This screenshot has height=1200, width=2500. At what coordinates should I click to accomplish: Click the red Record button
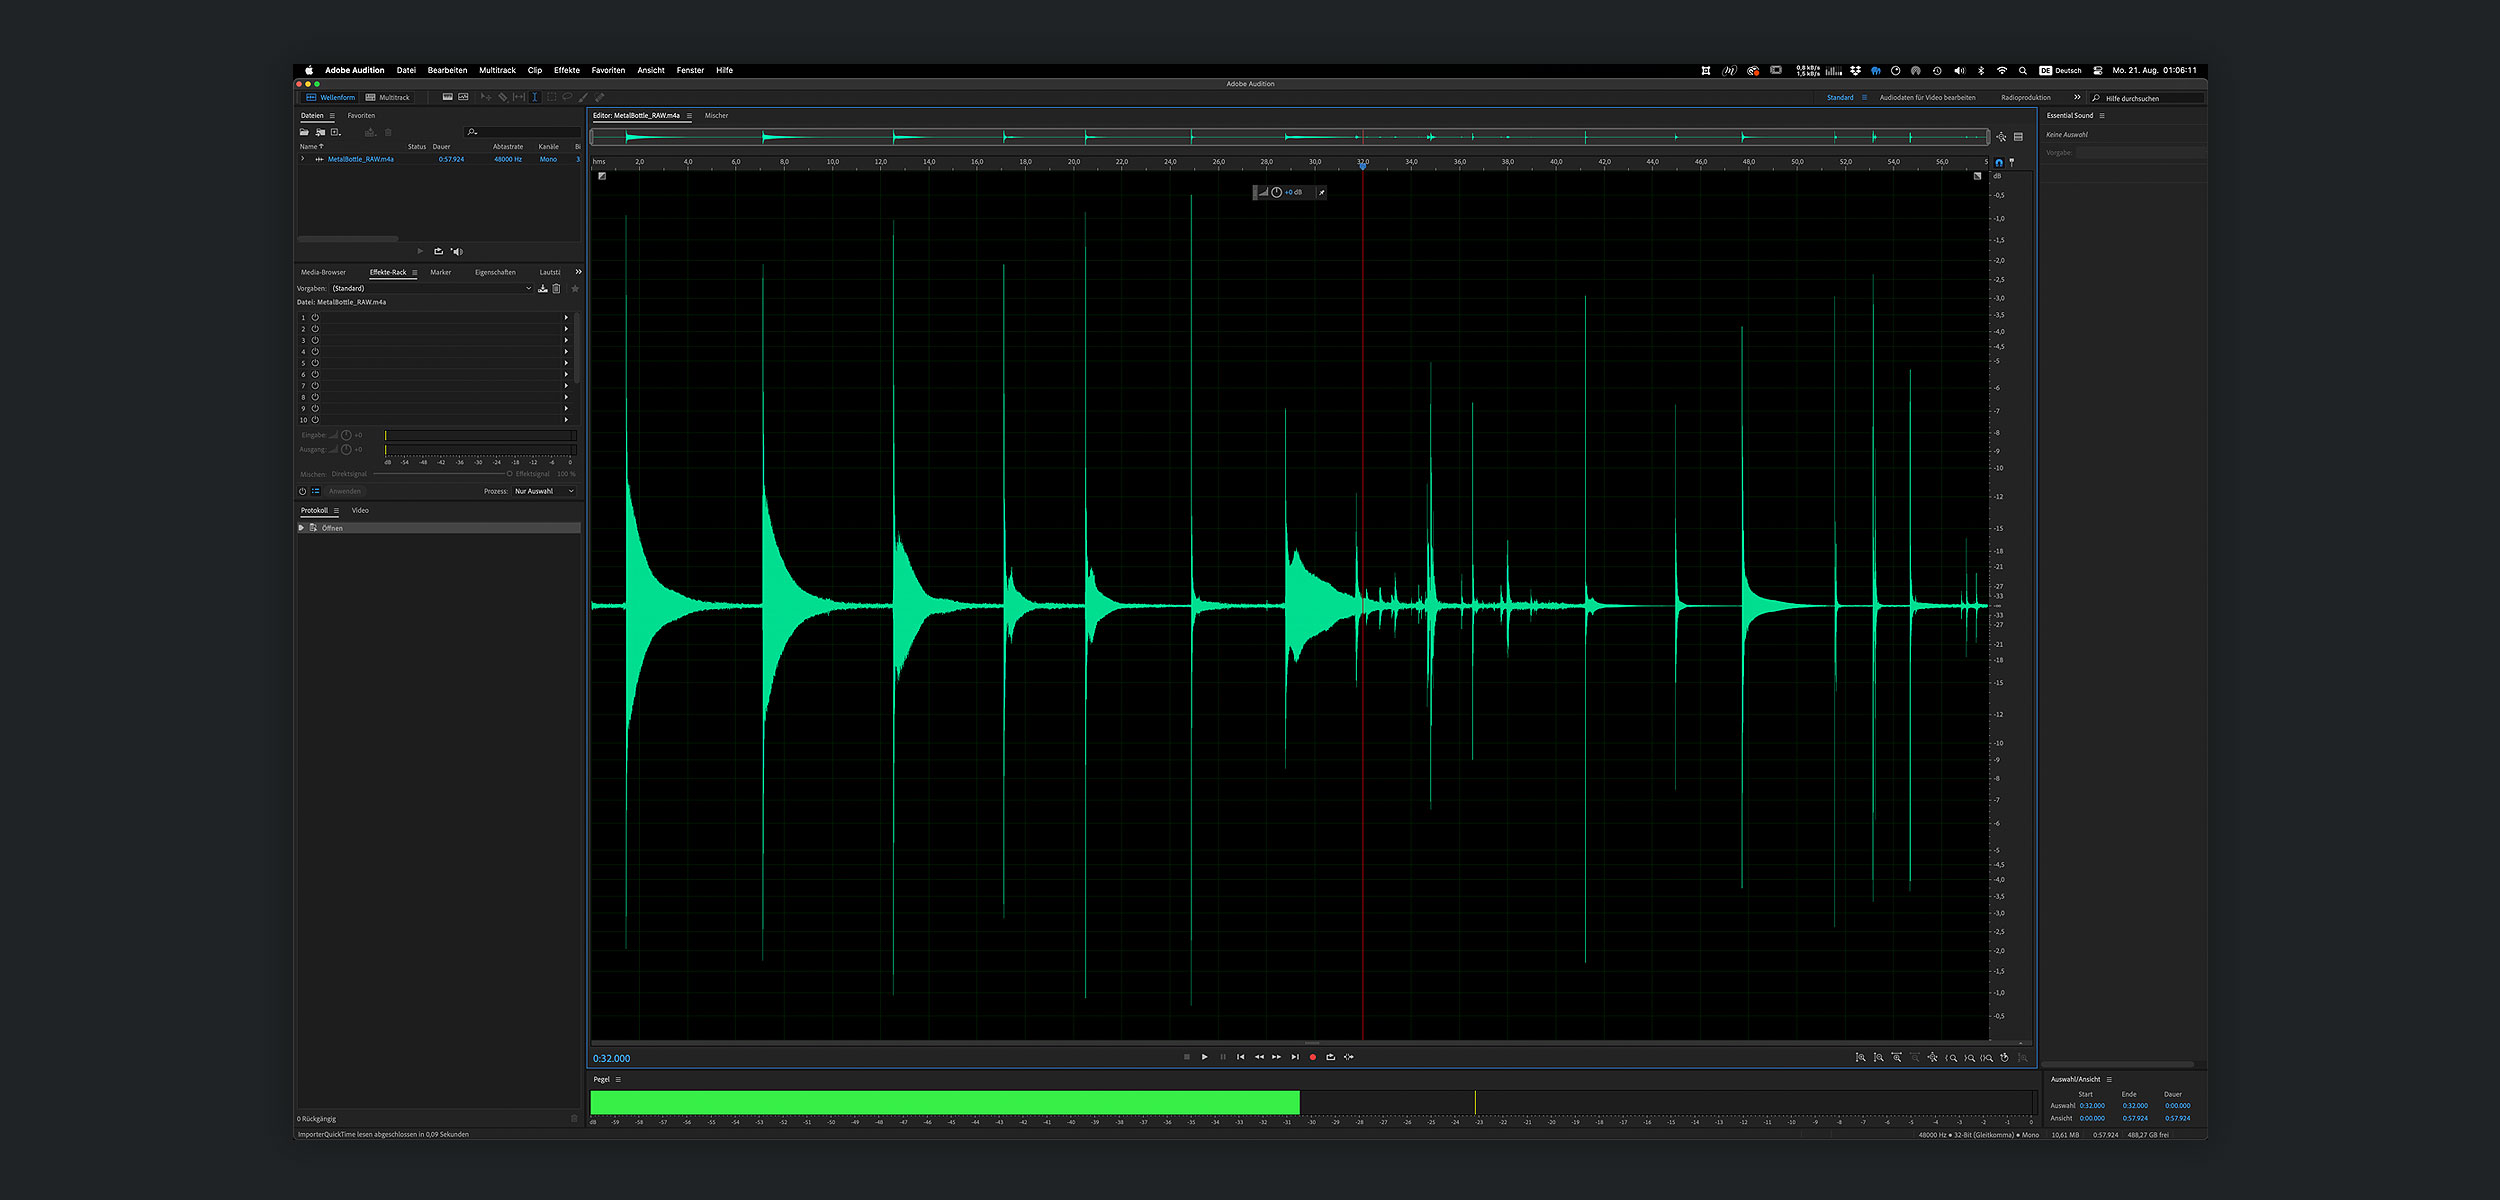(1312, 1057)
